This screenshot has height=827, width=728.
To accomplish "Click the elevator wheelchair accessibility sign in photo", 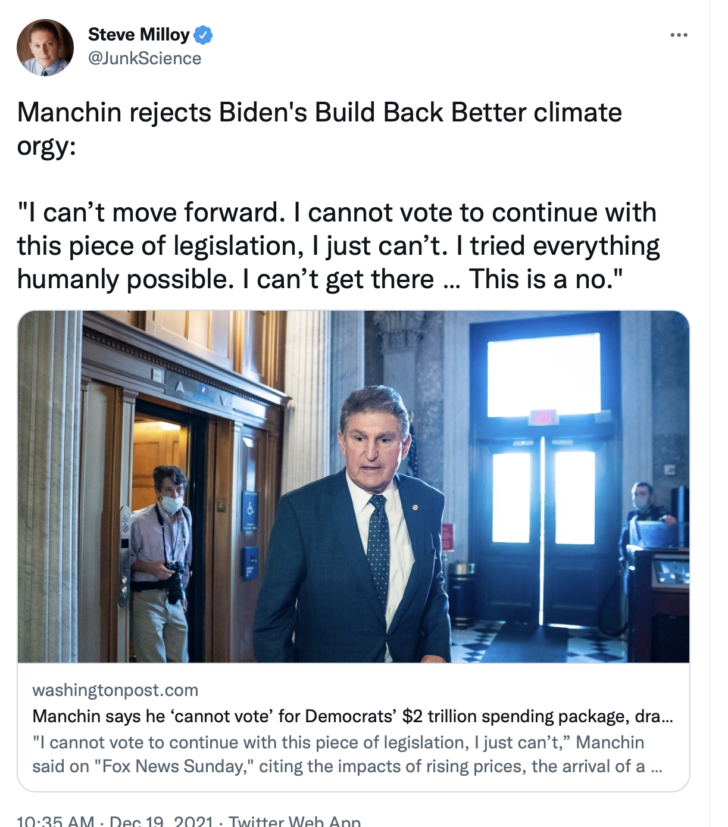I will tap(250, 511).
